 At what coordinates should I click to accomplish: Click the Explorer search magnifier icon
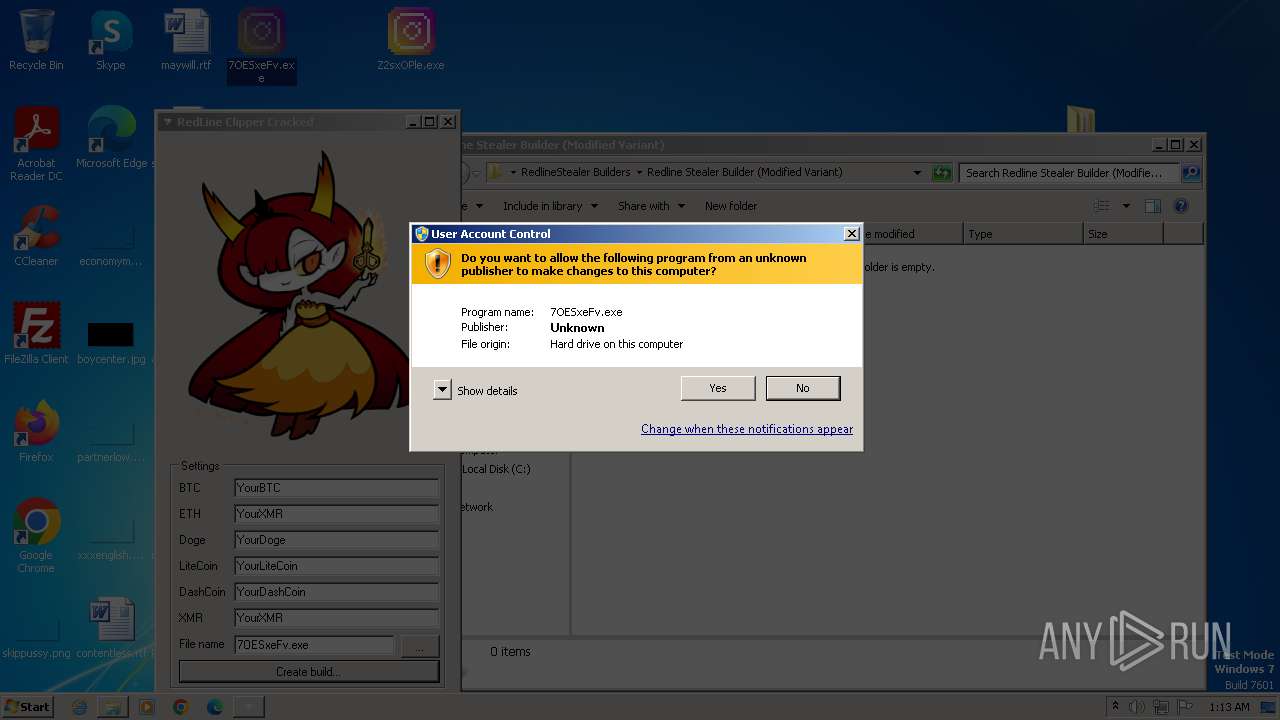(1190, 173)
